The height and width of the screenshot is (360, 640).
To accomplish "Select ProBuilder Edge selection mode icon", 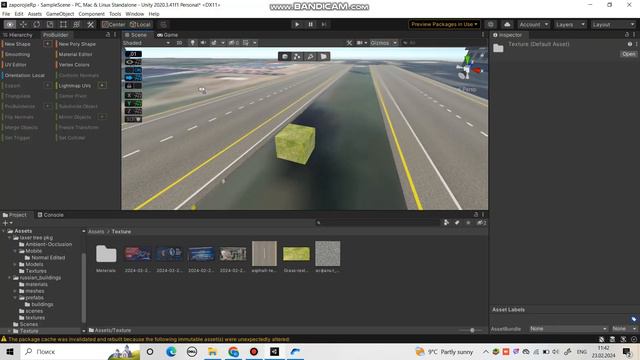I will [x=310, y=56].
